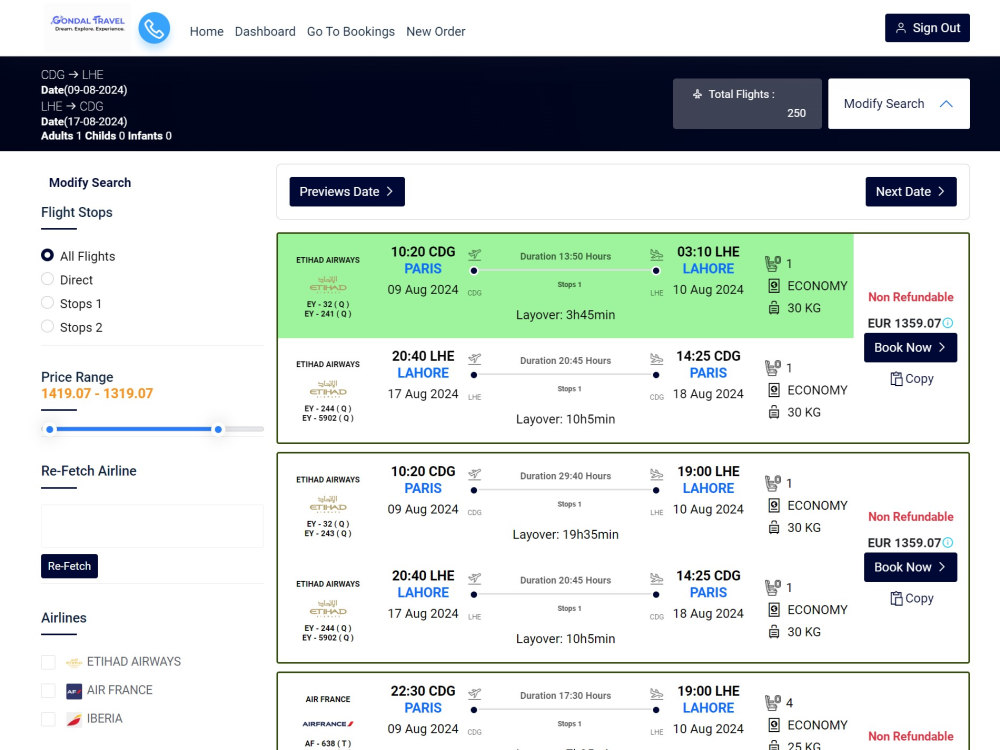Viewport: 1000px width, 750px height.
Task: Click the Re-Fetch Airline input field
Action: tap(152, 526)
